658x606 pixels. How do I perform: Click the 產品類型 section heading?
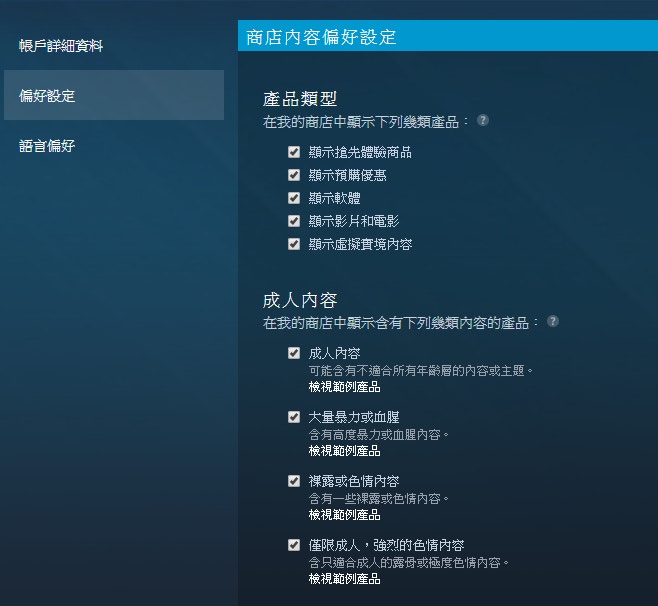point(300,98)
